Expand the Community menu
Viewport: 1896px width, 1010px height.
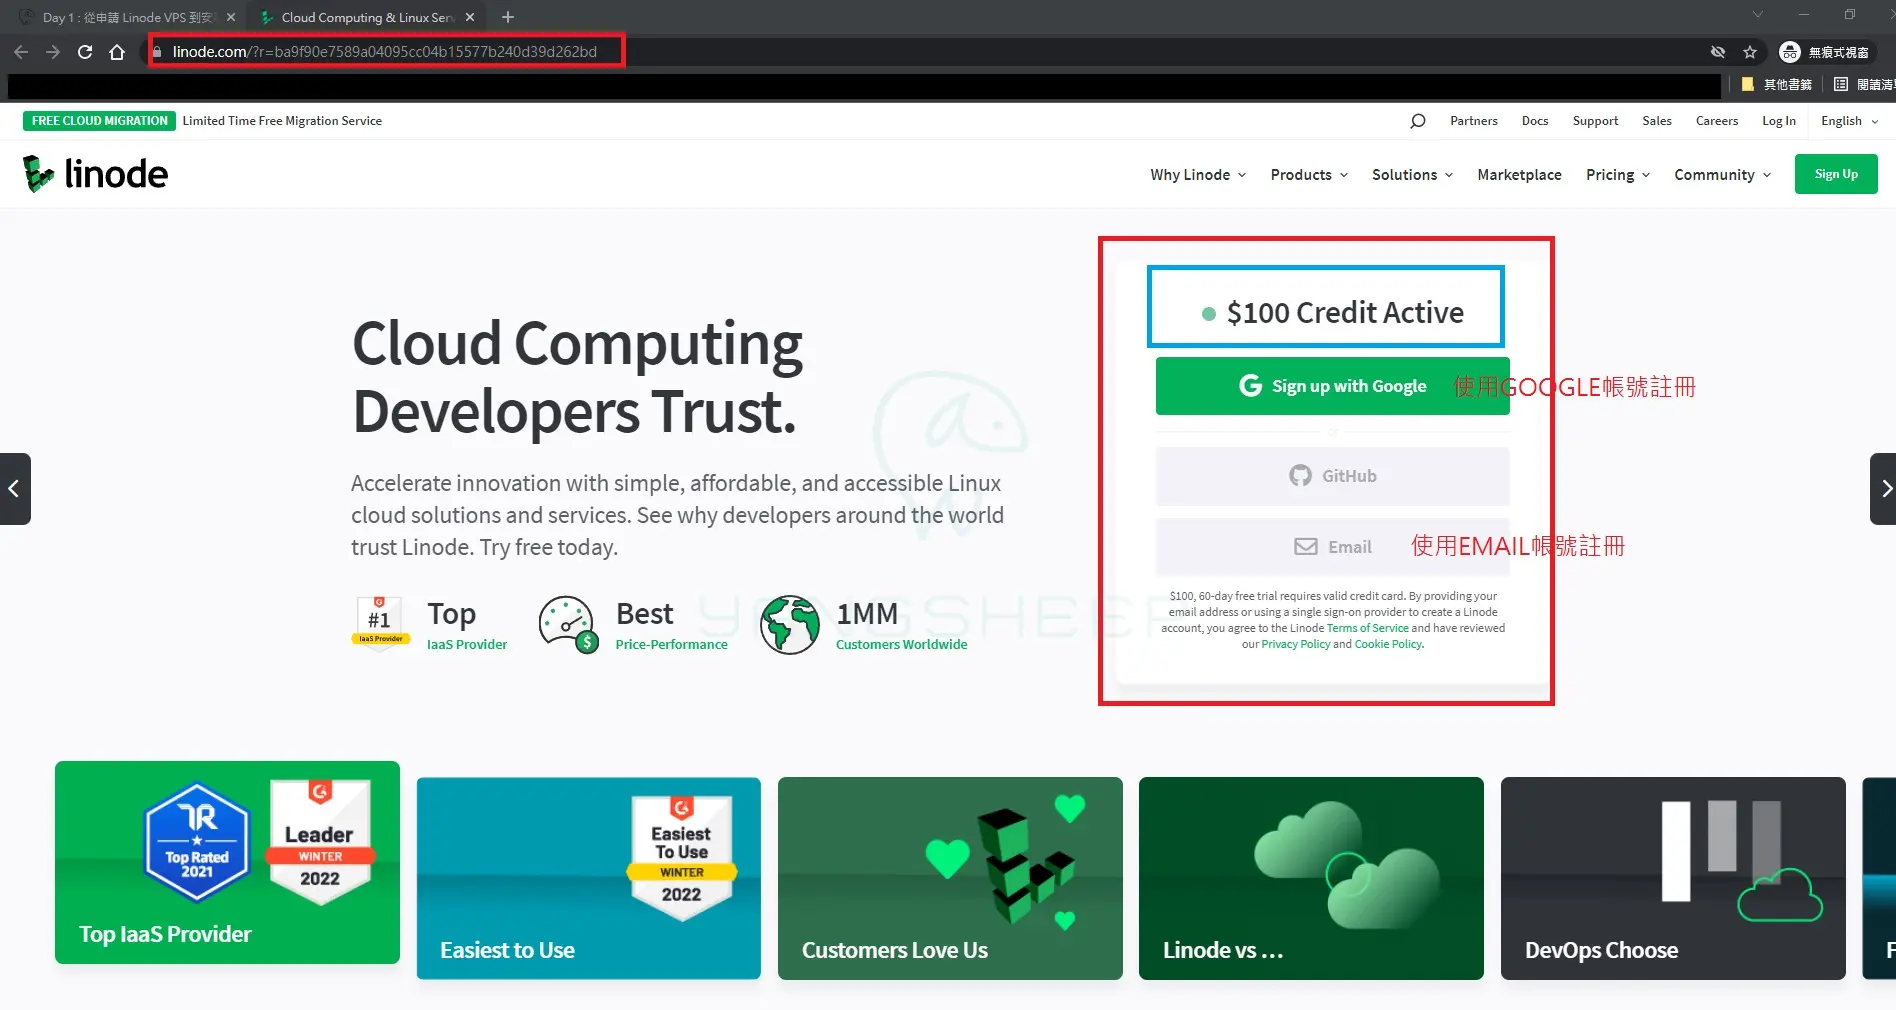coord(1723,175)
